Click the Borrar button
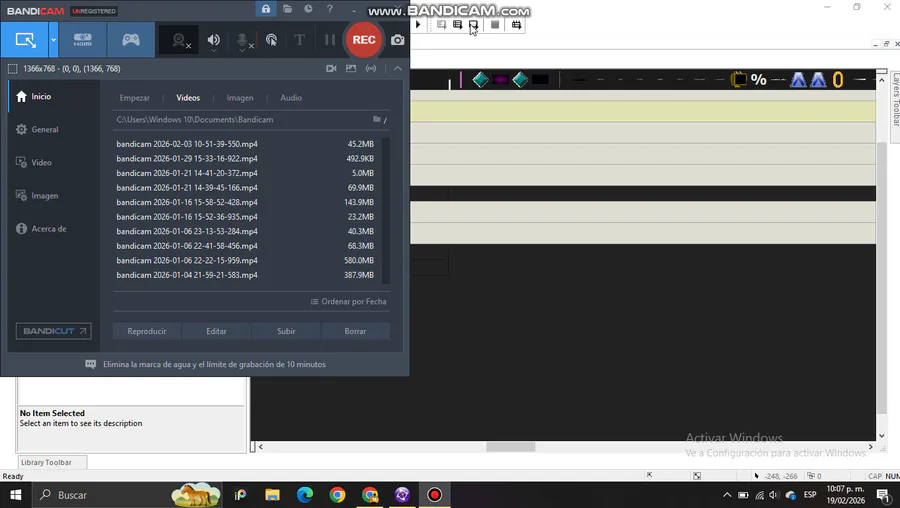The image size is (900, 508). 355,331
